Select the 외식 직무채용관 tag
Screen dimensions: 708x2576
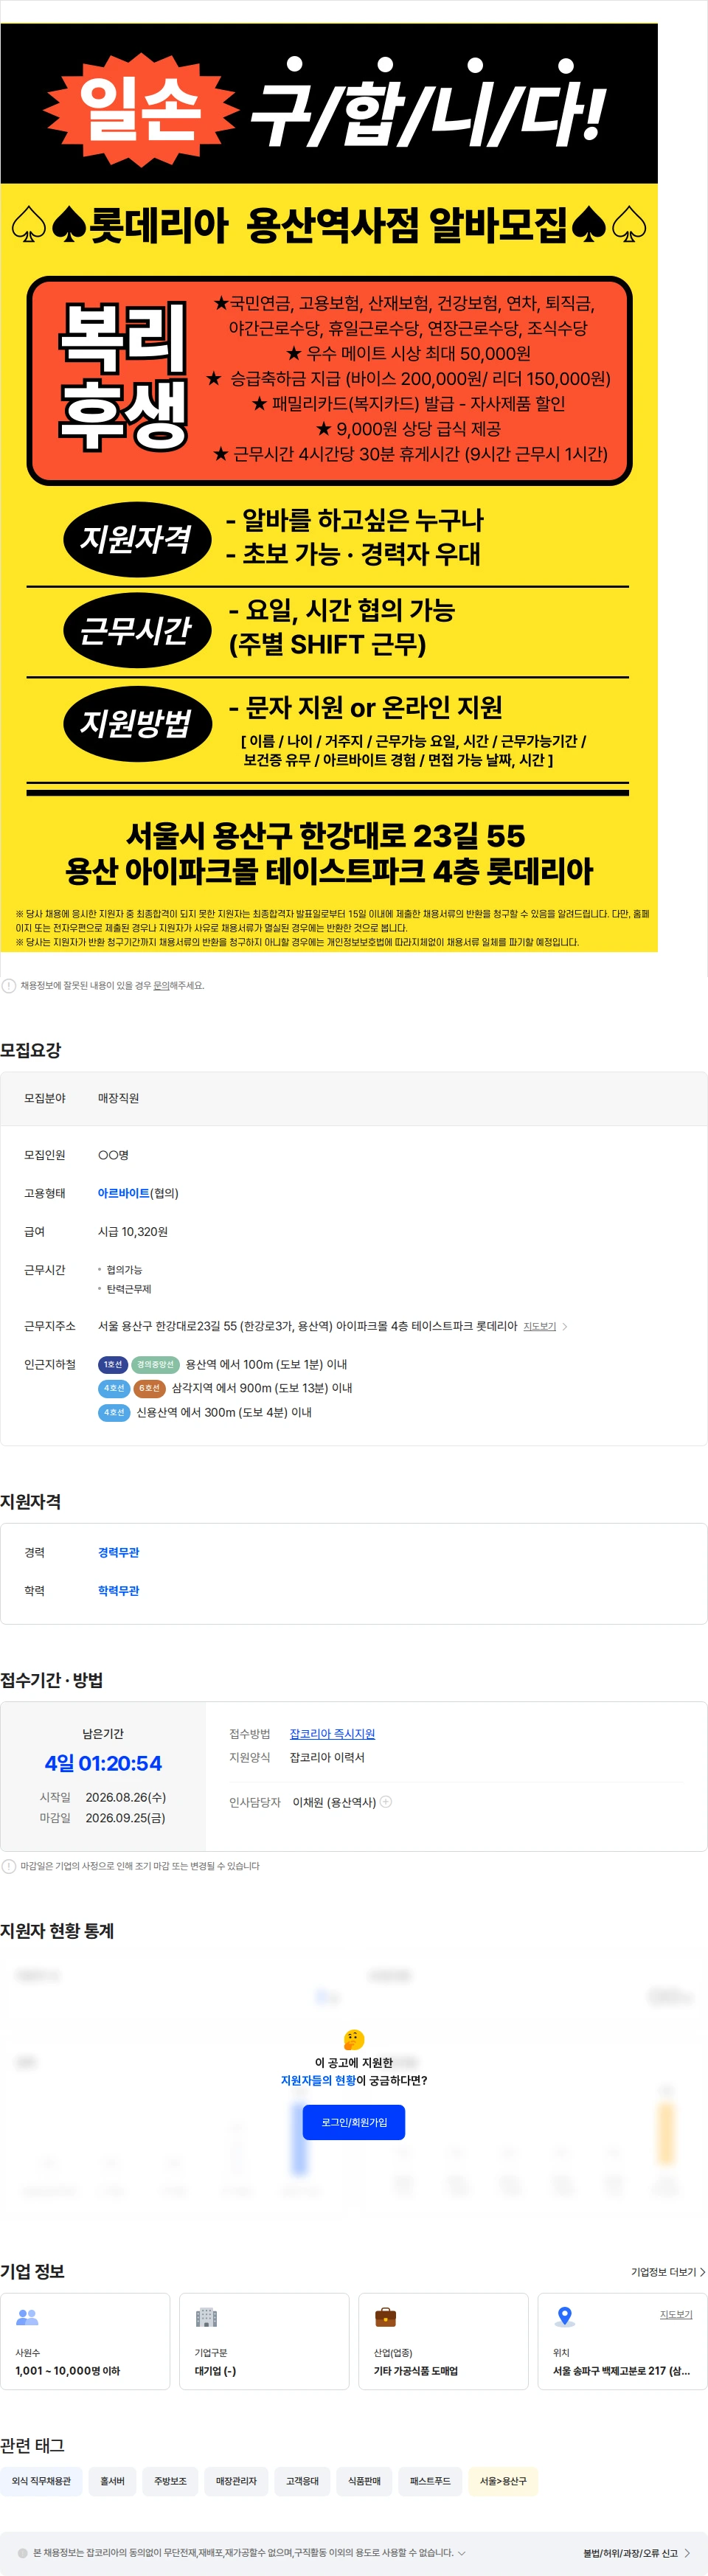click(x=42, y=2480)
